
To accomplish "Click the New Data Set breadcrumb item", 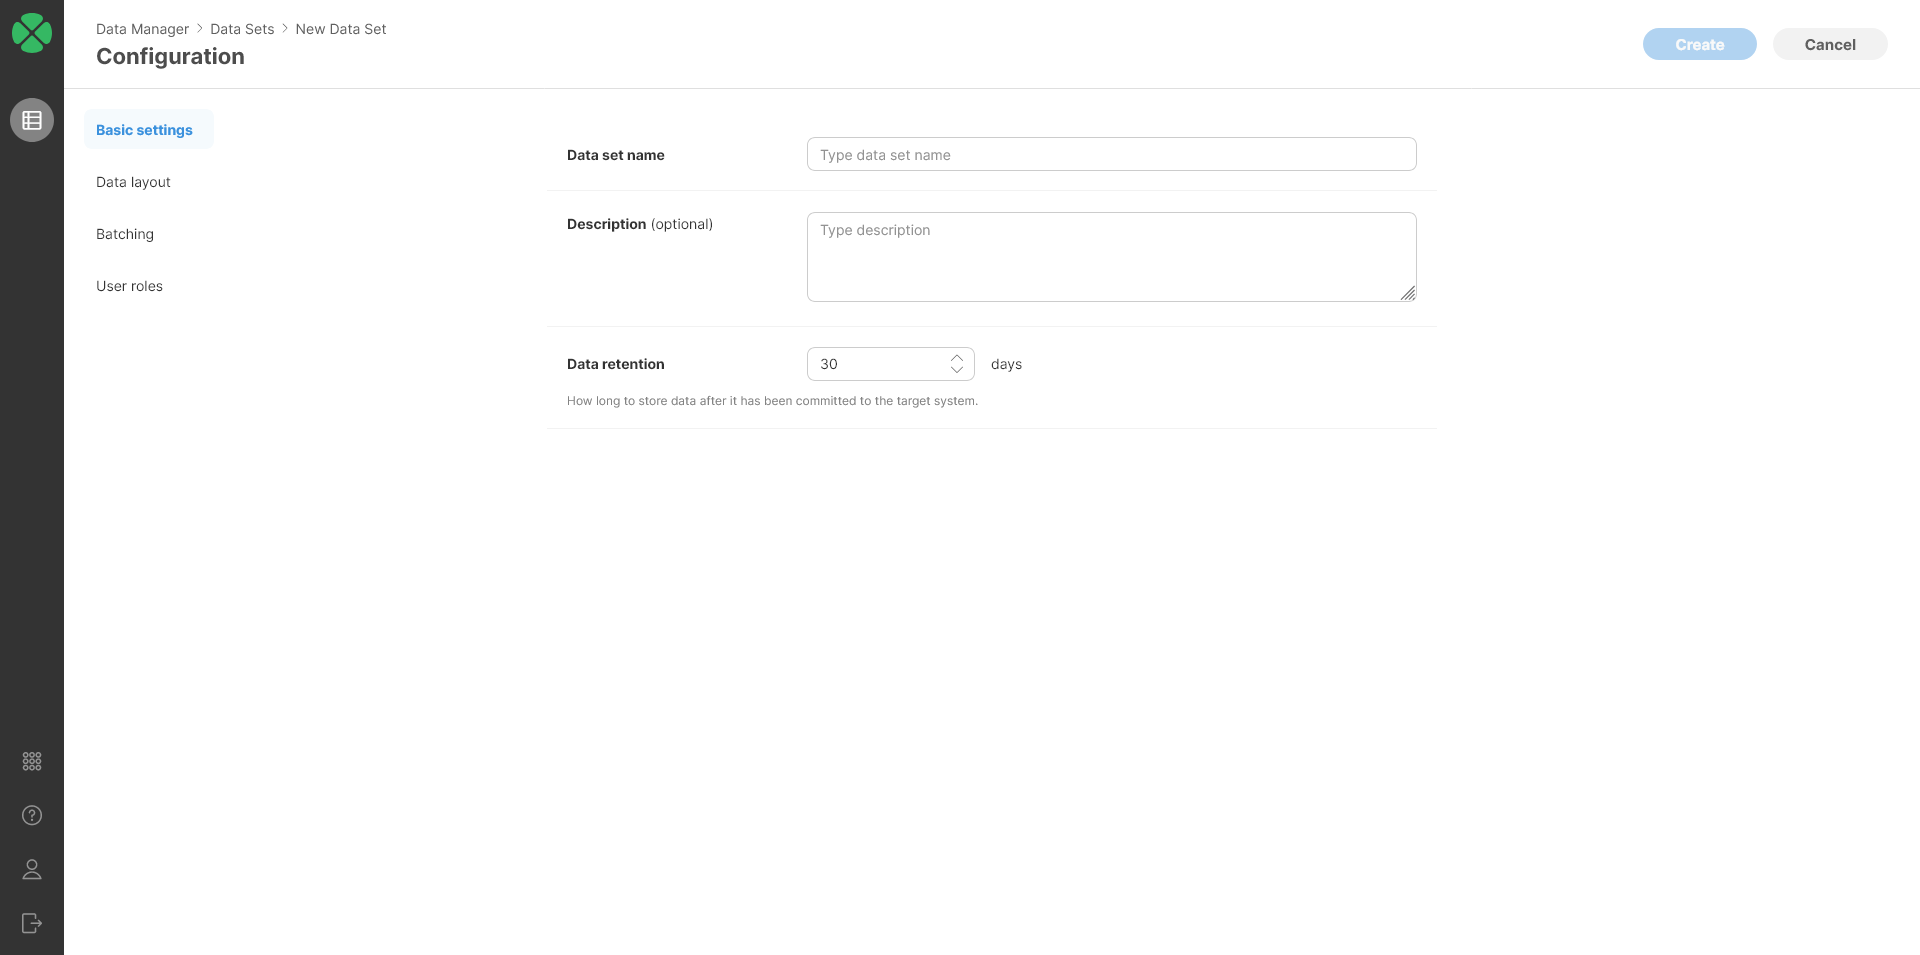I will (x=341, y=29).
